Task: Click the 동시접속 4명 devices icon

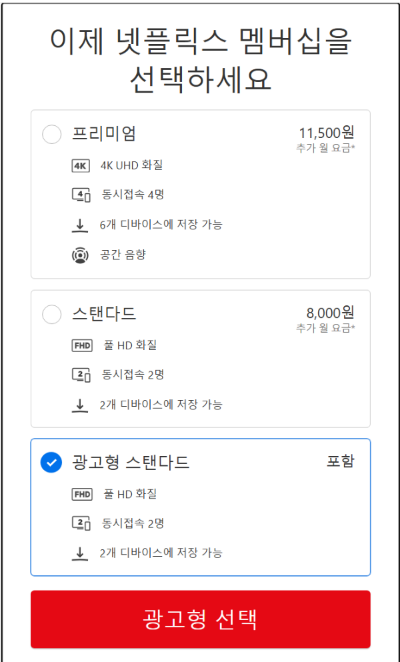Action: (x=81, y=195)
